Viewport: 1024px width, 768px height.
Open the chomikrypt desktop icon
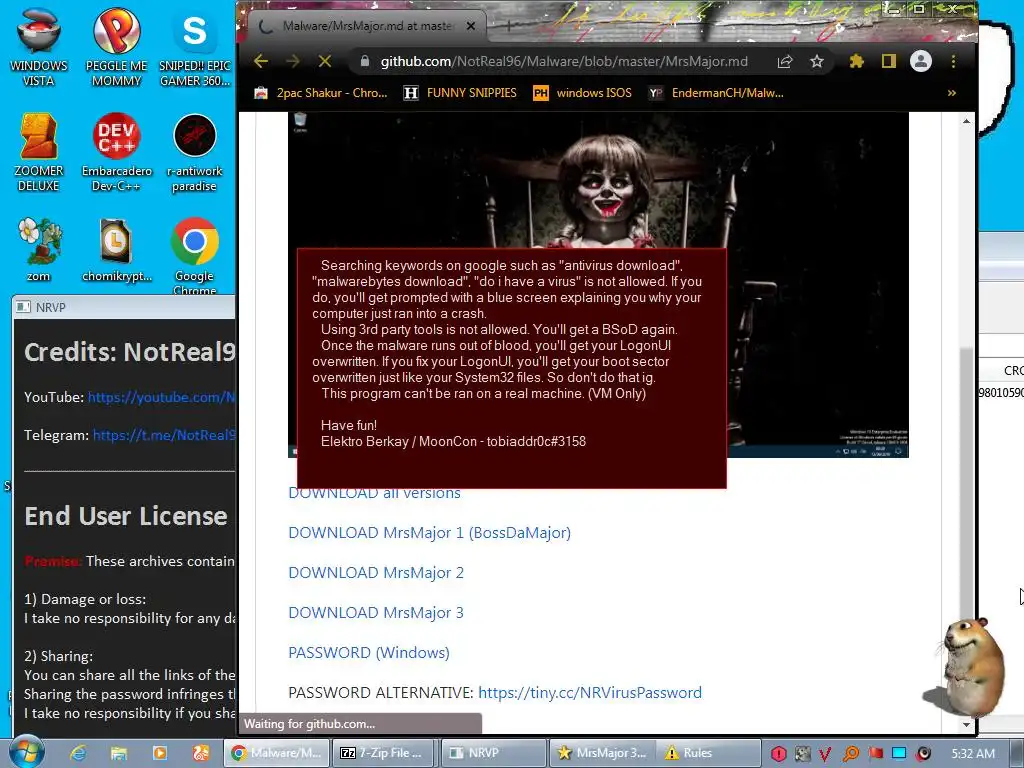tap(116, 250)
